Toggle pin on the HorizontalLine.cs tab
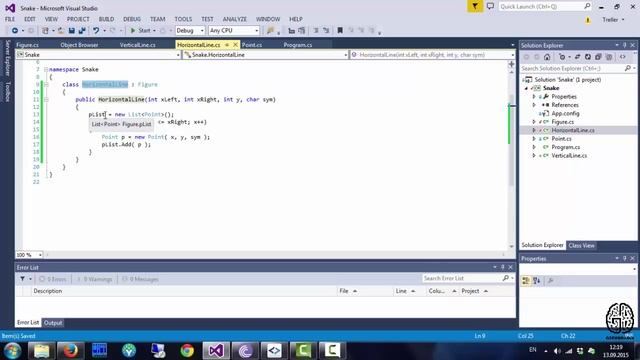The height and width of the screenshot is (360, 640). pyautogui.click(x=227, y=45)
